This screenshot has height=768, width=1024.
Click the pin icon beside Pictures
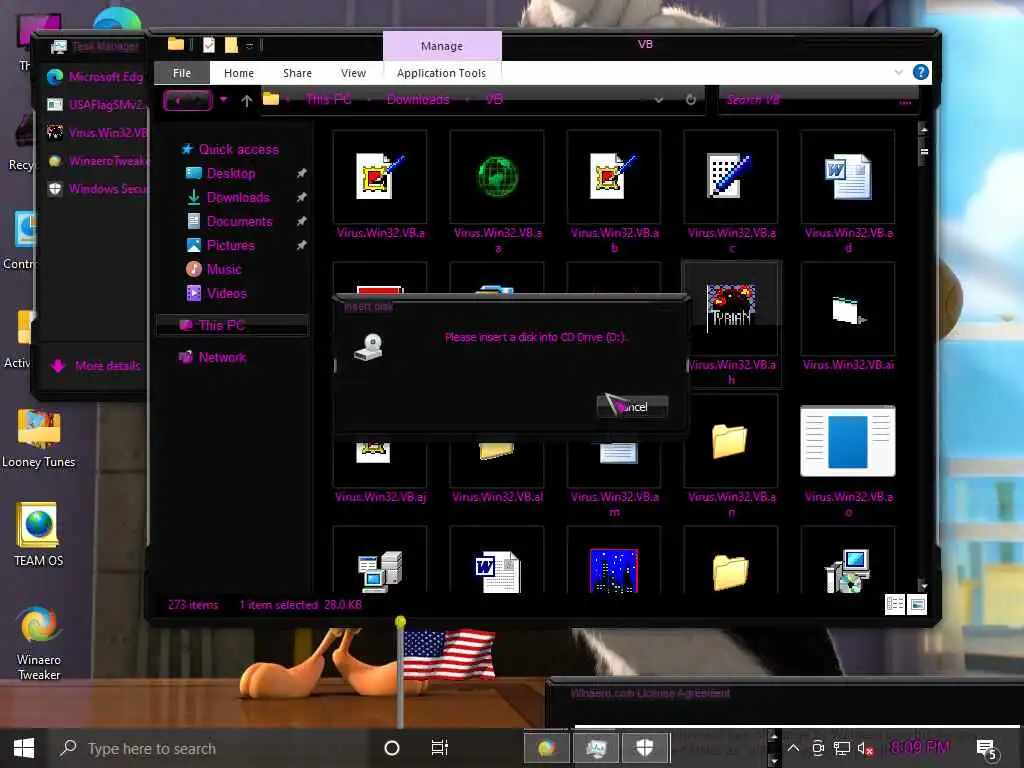(x=302, y=246)
